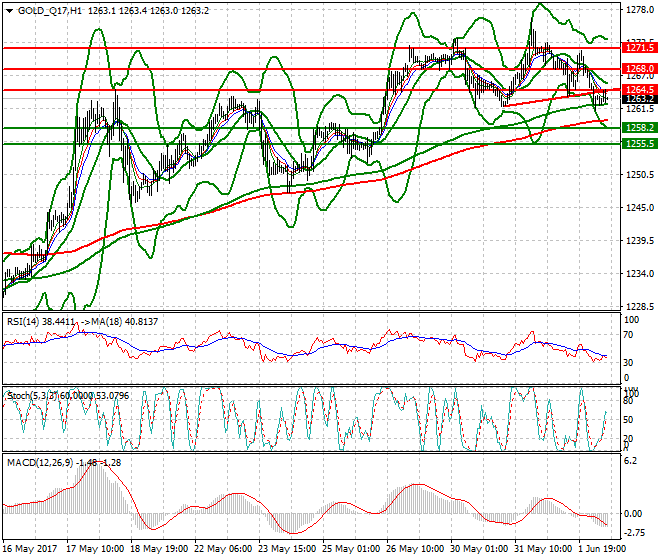Viewport: 660px width, 560px height.
Task: Click the MACD scale value 0.00
Action: (x=633, y=514)
